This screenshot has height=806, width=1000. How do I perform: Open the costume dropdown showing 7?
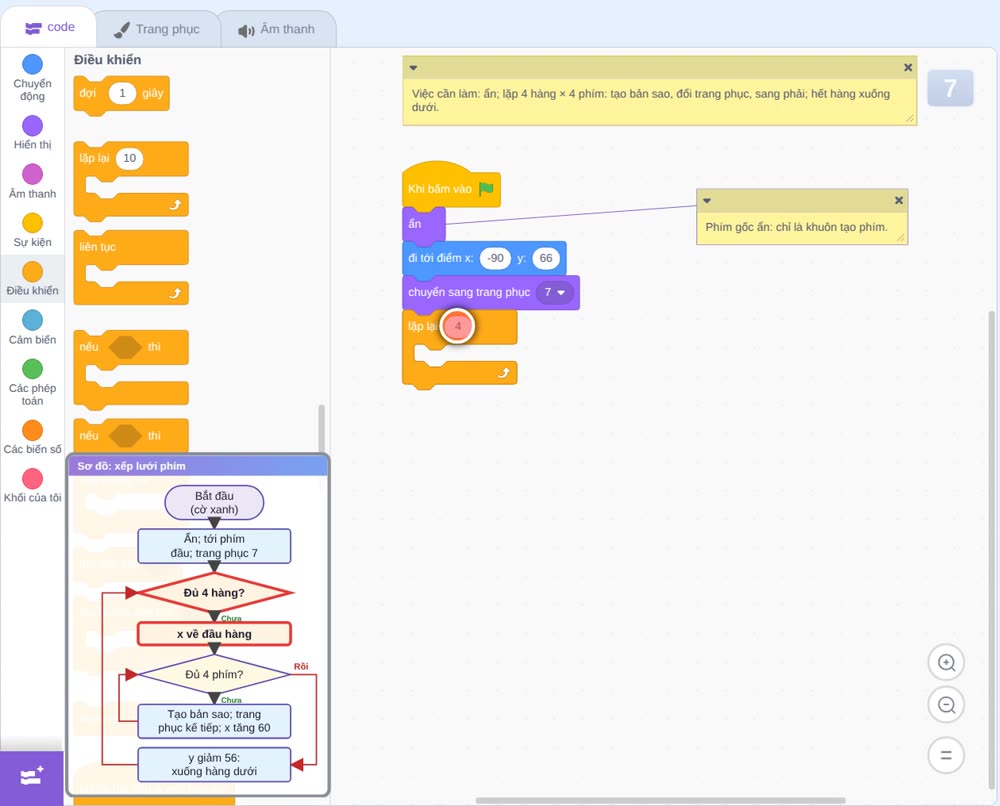coord(554,292)
